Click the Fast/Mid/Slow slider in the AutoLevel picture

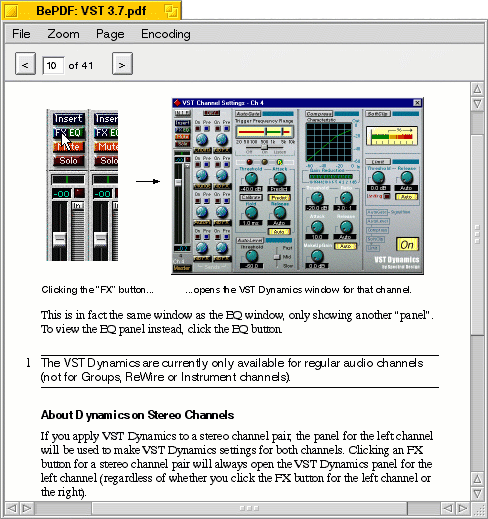[277, 257]
